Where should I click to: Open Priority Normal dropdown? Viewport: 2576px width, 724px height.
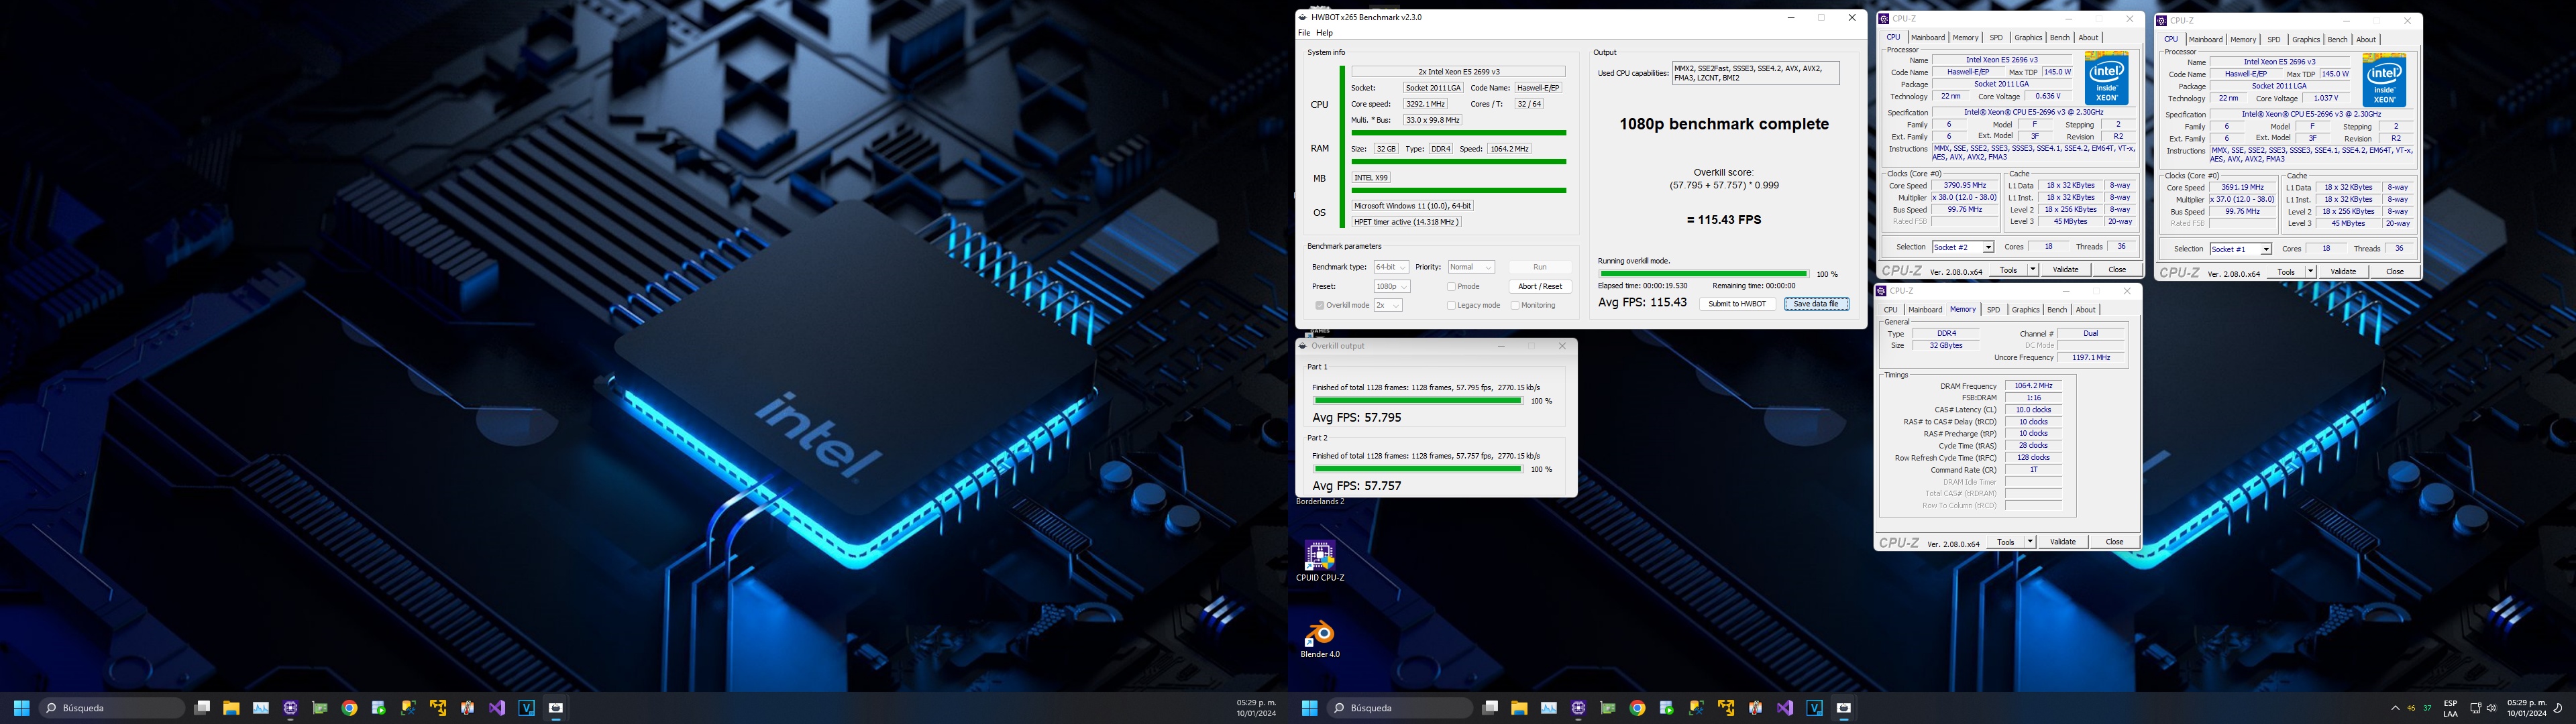pos(1471,267)
